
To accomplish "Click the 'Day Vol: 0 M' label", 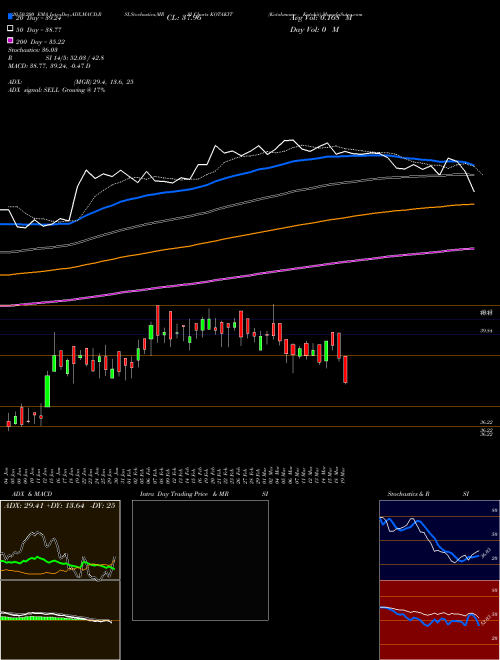I will (314, 30).
